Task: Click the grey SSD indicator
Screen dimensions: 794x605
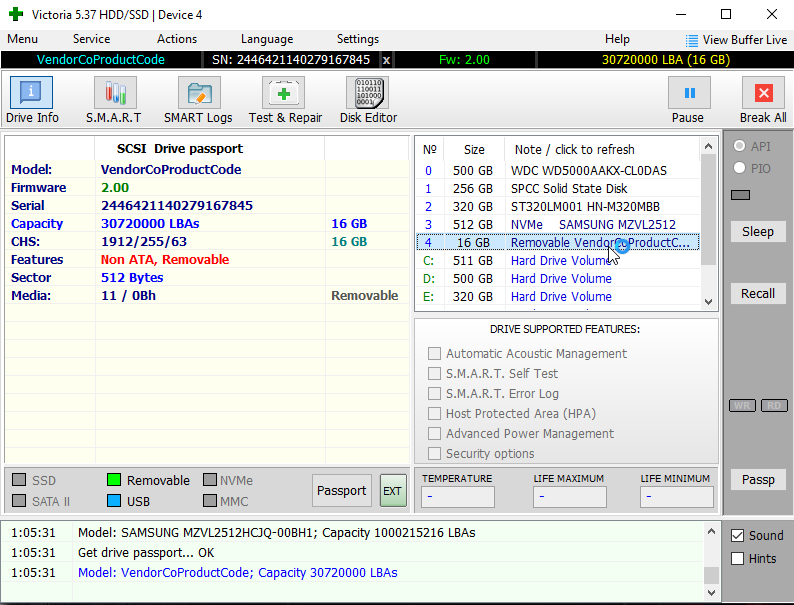Action: tap(19, 479)
